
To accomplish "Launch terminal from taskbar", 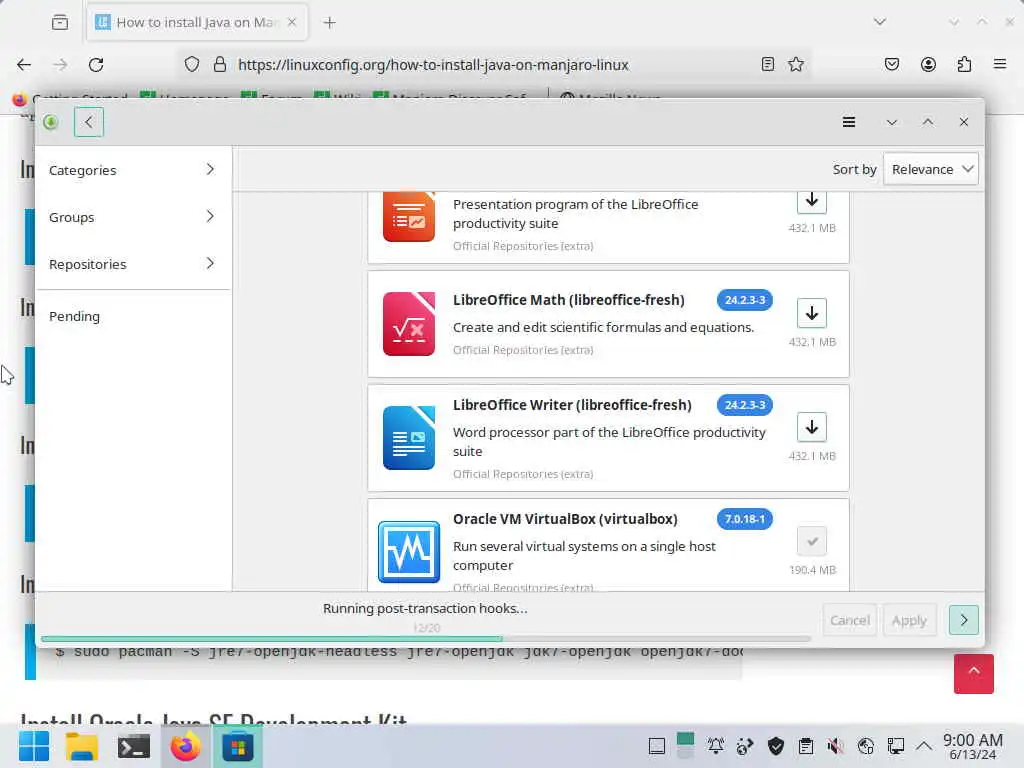I will [x=134, y=746].
